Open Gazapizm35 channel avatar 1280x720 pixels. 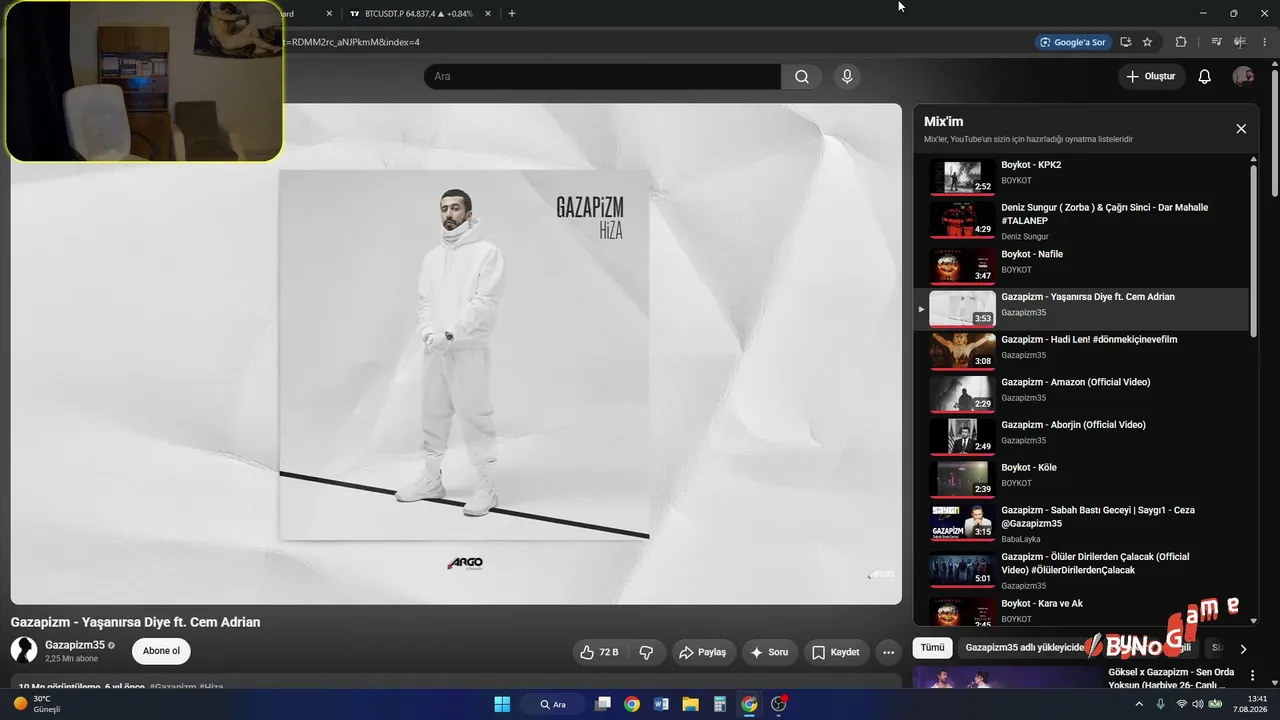point(24,650)
